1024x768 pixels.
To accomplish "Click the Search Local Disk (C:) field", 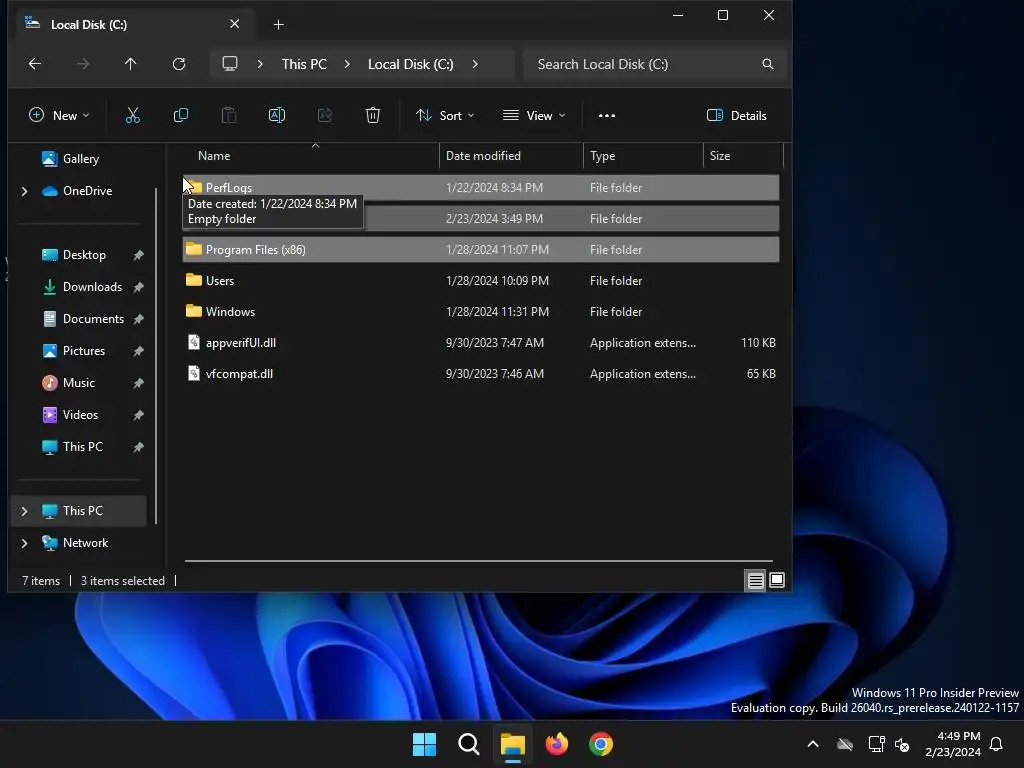I will point(653,64).
